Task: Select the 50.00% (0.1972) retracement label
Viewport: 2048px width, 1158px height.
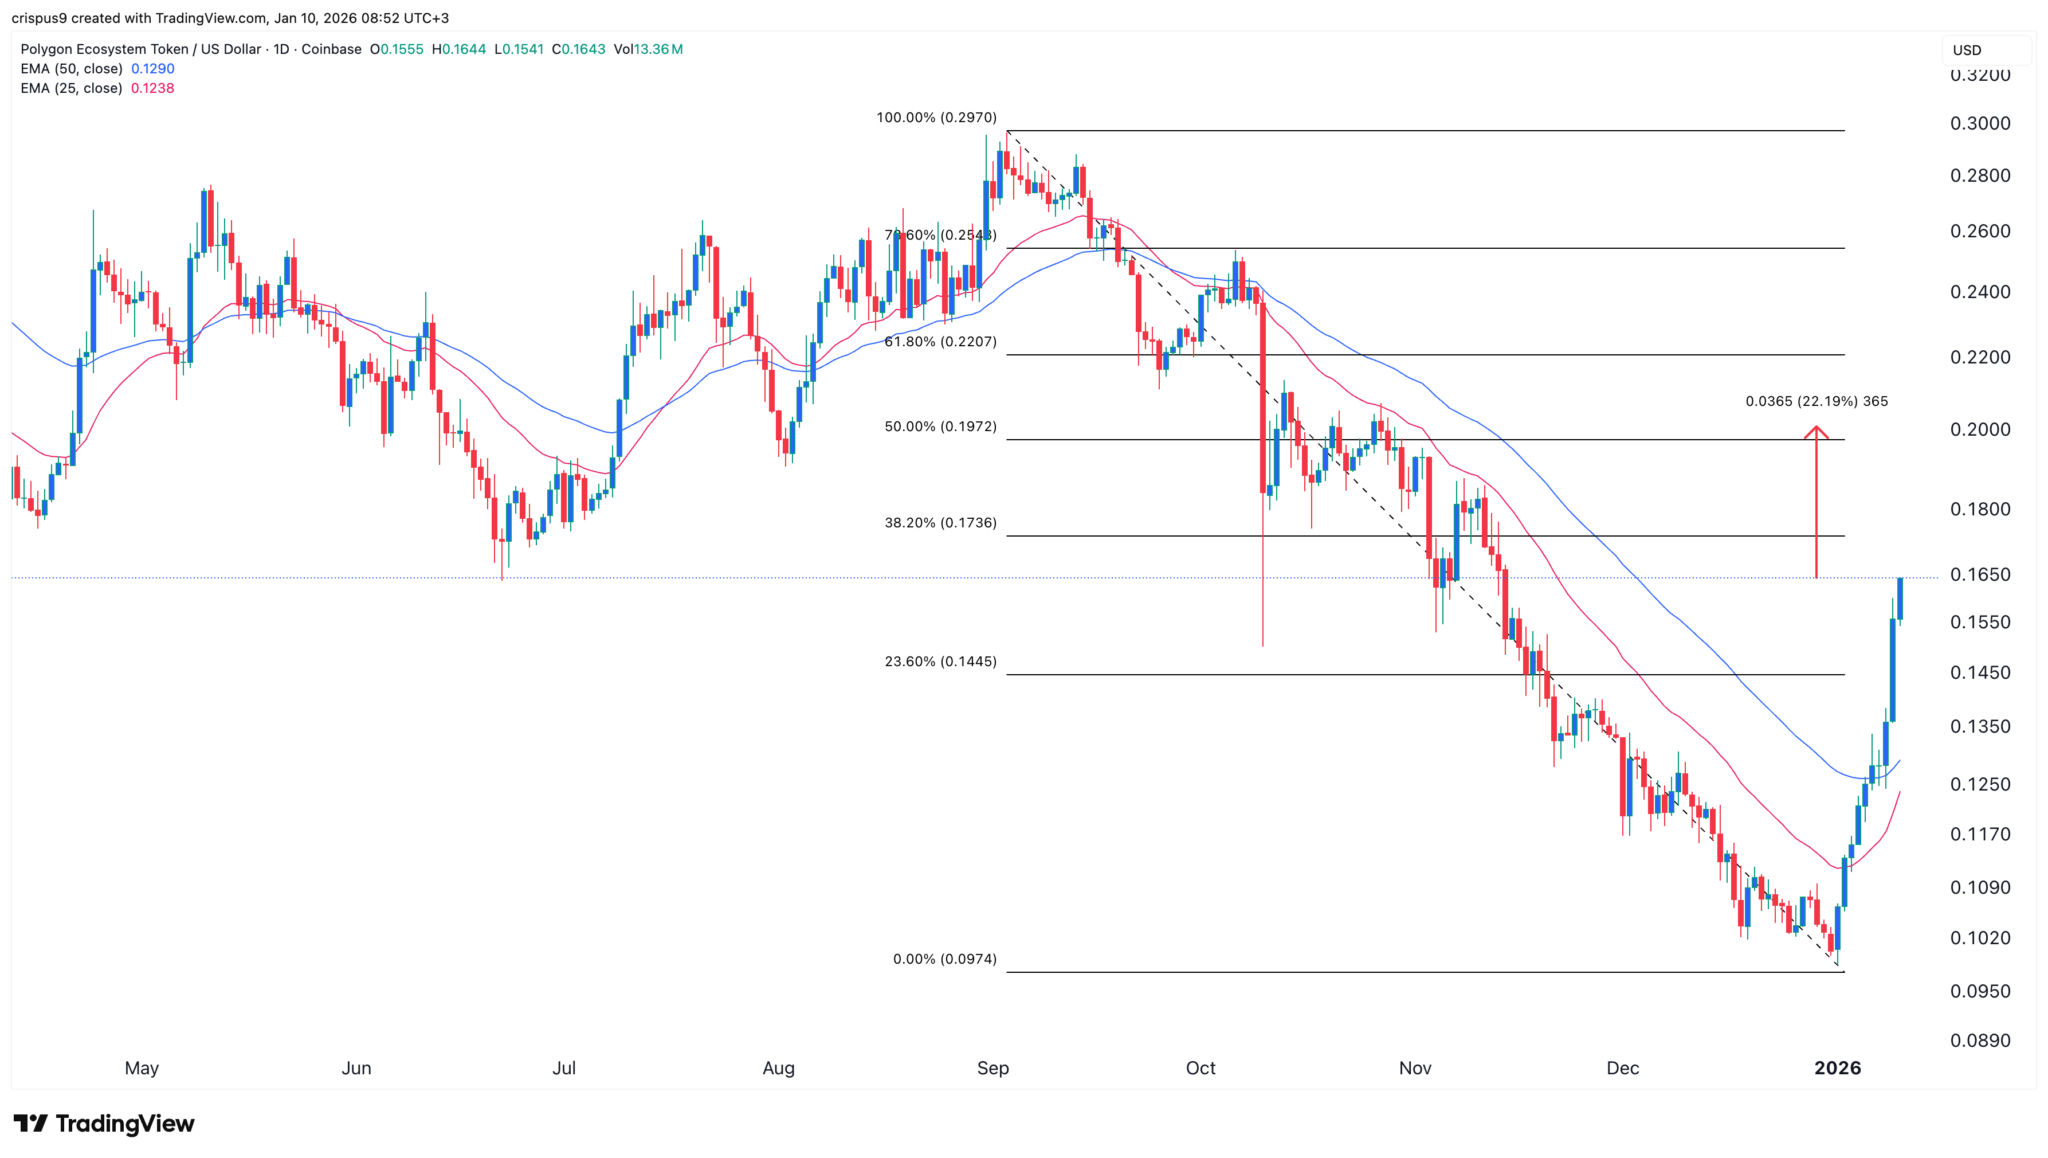Action: 940,427
